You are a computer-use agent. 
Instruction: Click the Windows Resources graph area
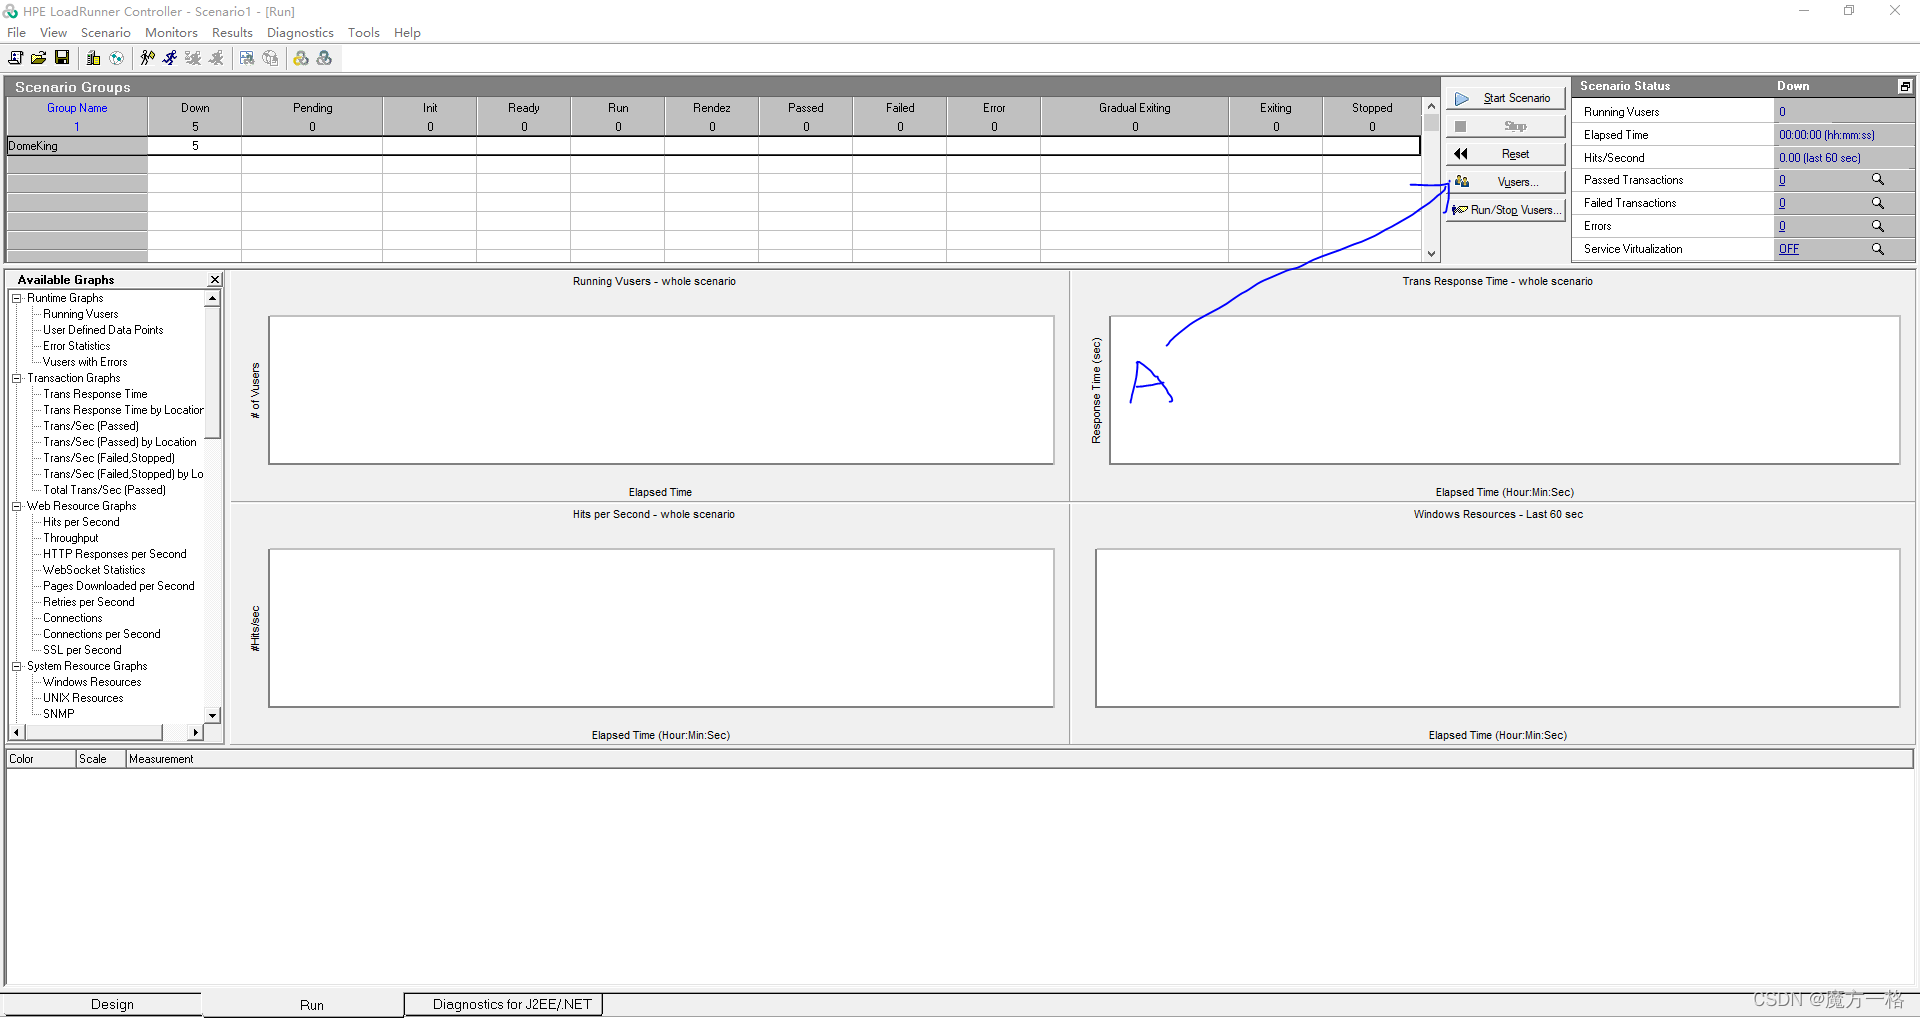(x=1497, y=628)
